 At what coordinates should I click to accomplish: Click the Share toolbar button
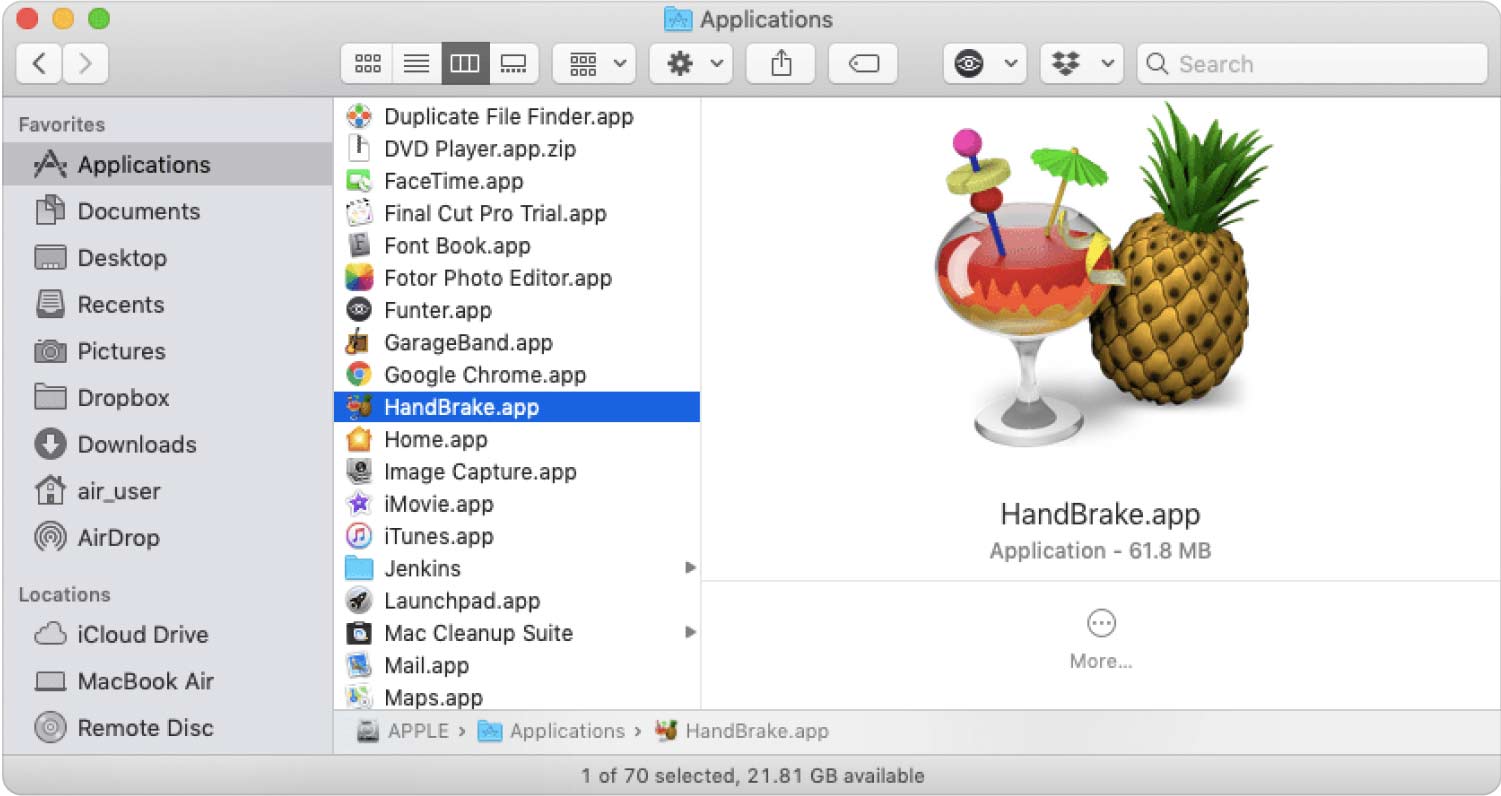pyautogui.click(x=782, y=64)
